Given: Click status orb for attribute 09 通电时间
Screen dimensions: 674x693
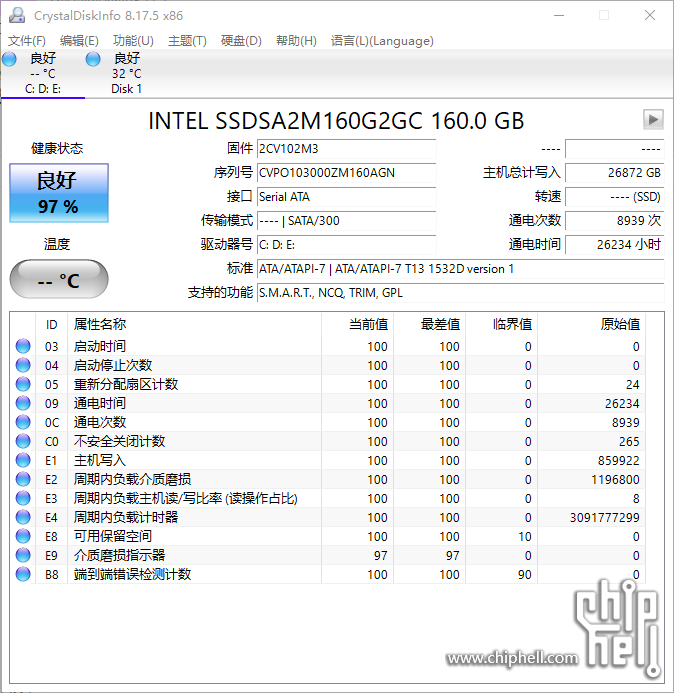Looking at the screenshot, I should point(23,404).
